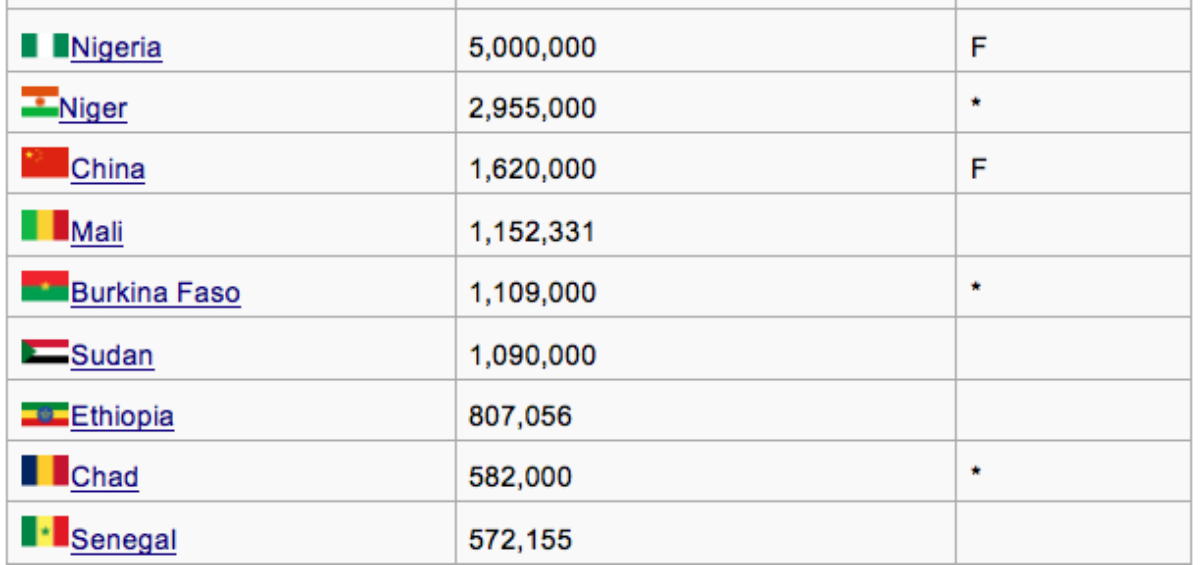Click the Chad flag icon
The image size is (1200, 565).
(x=45, y=470)
